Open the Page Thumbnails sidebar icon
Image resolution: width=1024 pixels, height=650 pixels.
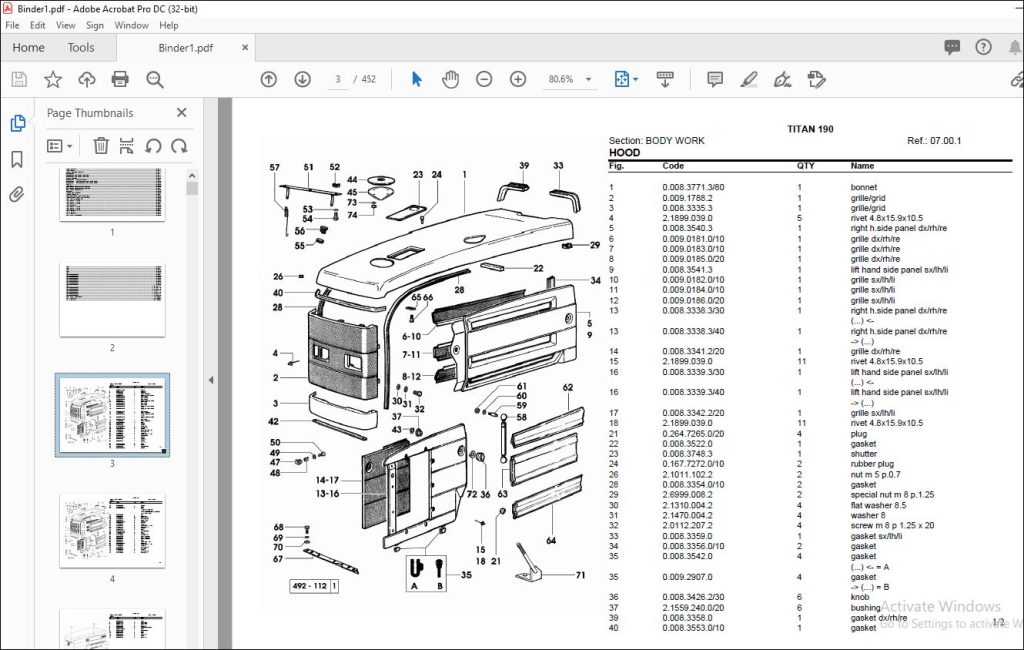[18, 123]
